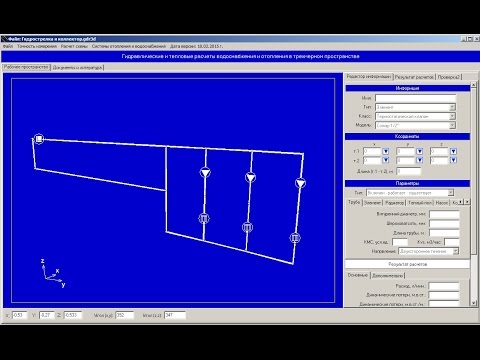Open the Направление dropdown
Screen dimensions: 480x360
456,251
